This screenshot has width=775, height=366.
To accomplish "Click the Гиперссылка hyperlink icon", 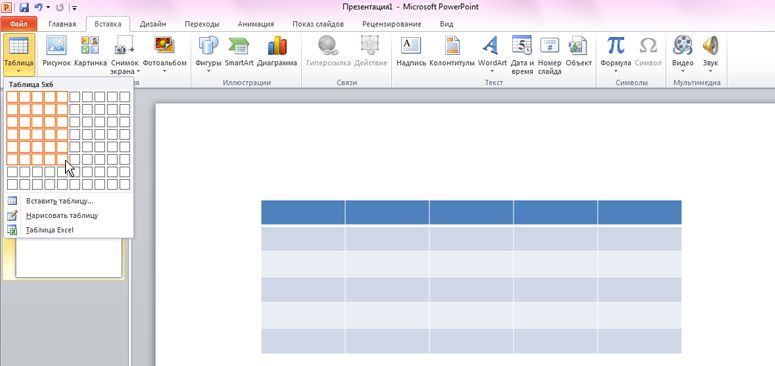I will click(328, 45).
